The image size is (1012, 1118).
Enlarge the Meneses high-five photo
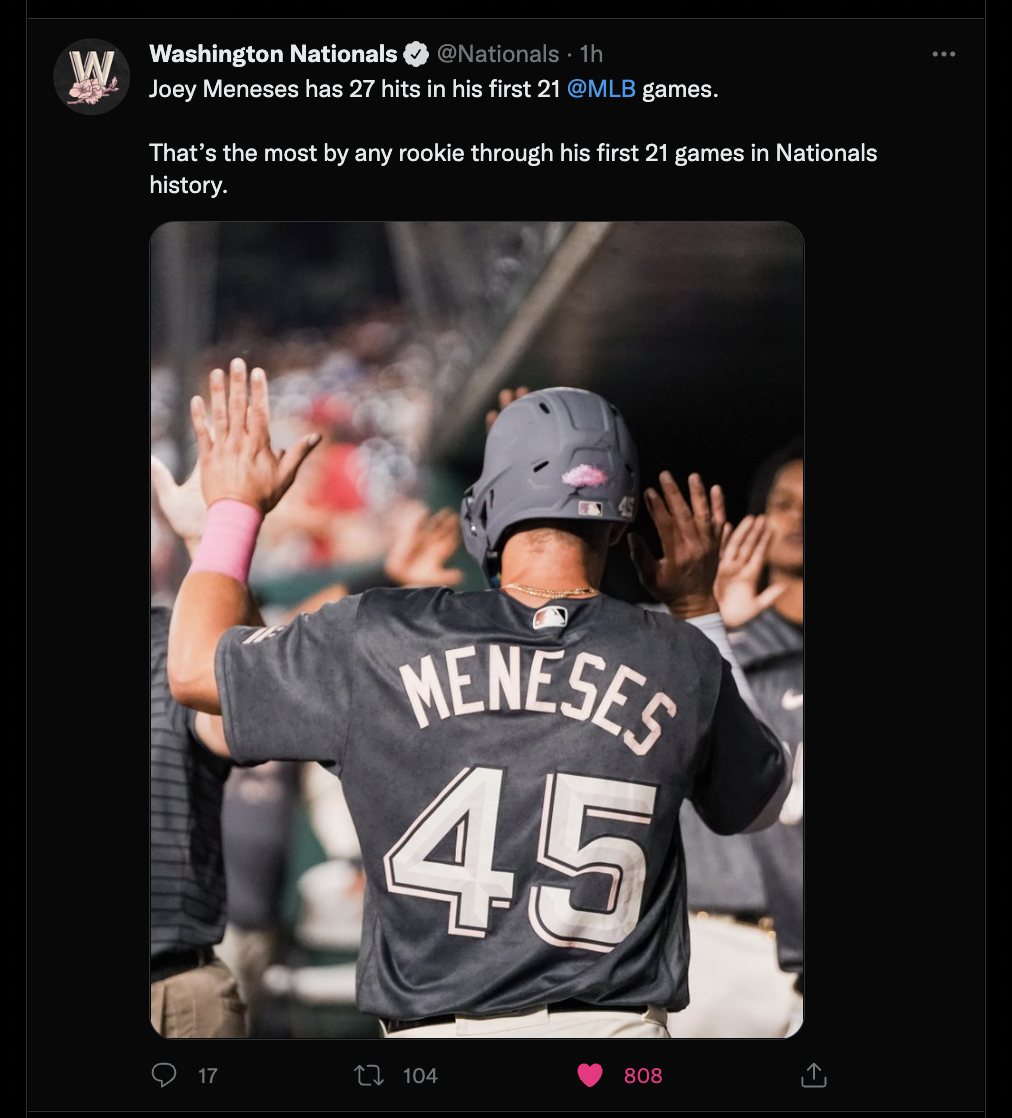pyautogui.click(x=477, y=630)
